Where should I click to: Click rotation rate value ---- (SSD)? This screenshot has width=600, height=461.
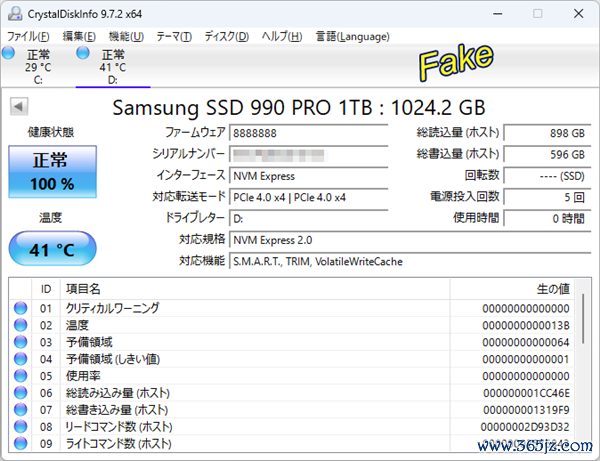point(547,176)
